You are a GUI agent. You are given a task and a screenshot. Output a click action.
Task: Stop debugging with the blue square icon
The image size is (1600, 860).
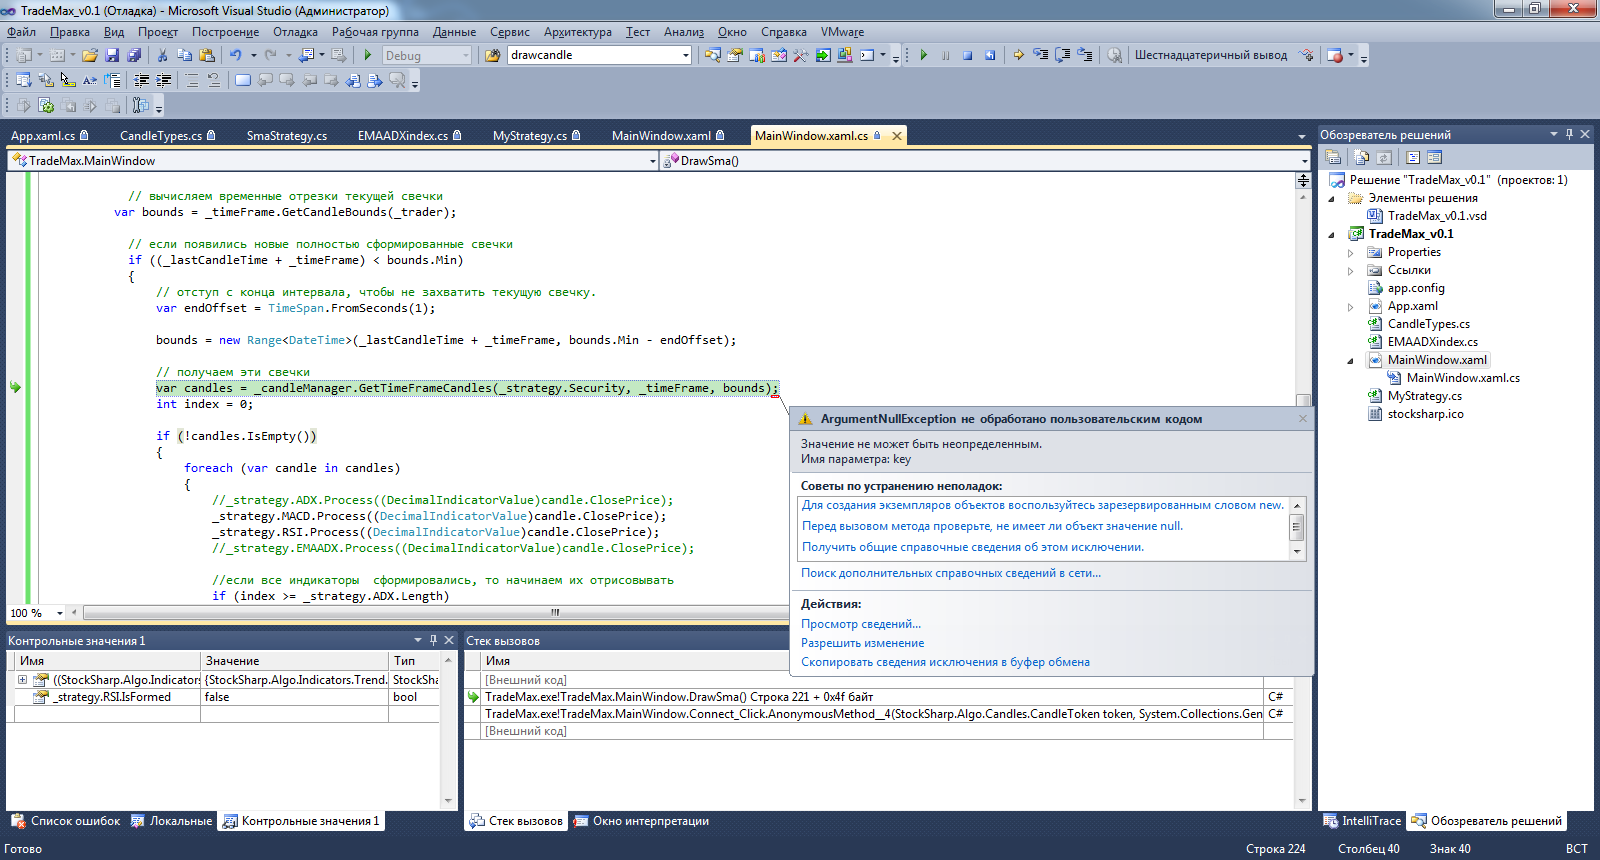click(967, 55)
